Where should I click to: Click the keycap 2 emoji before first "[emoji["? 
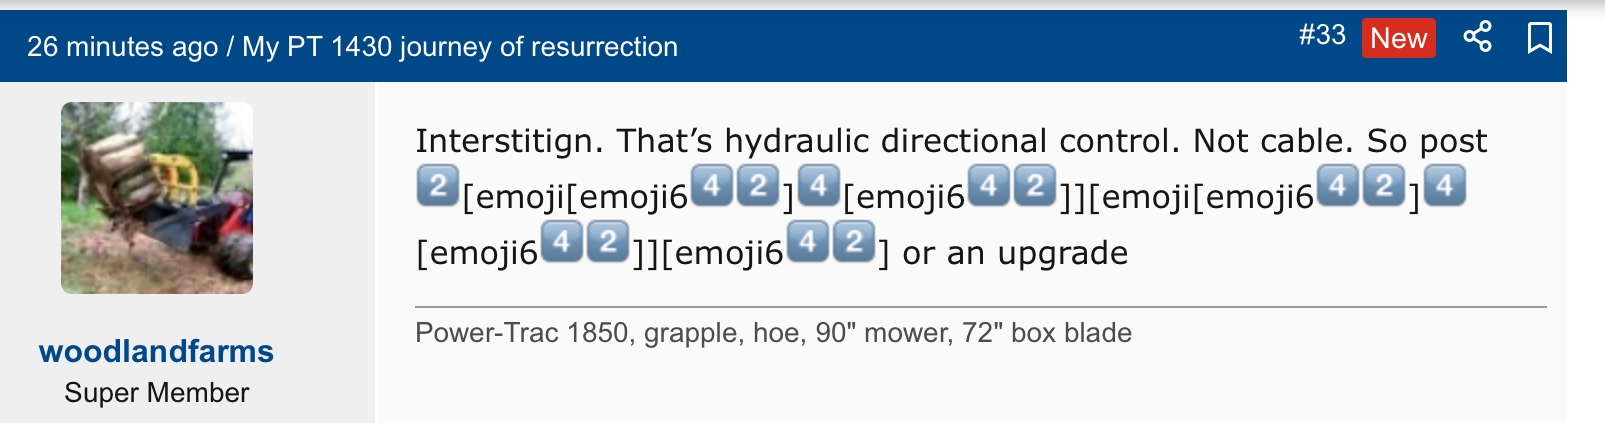click(x=437, y=187)
